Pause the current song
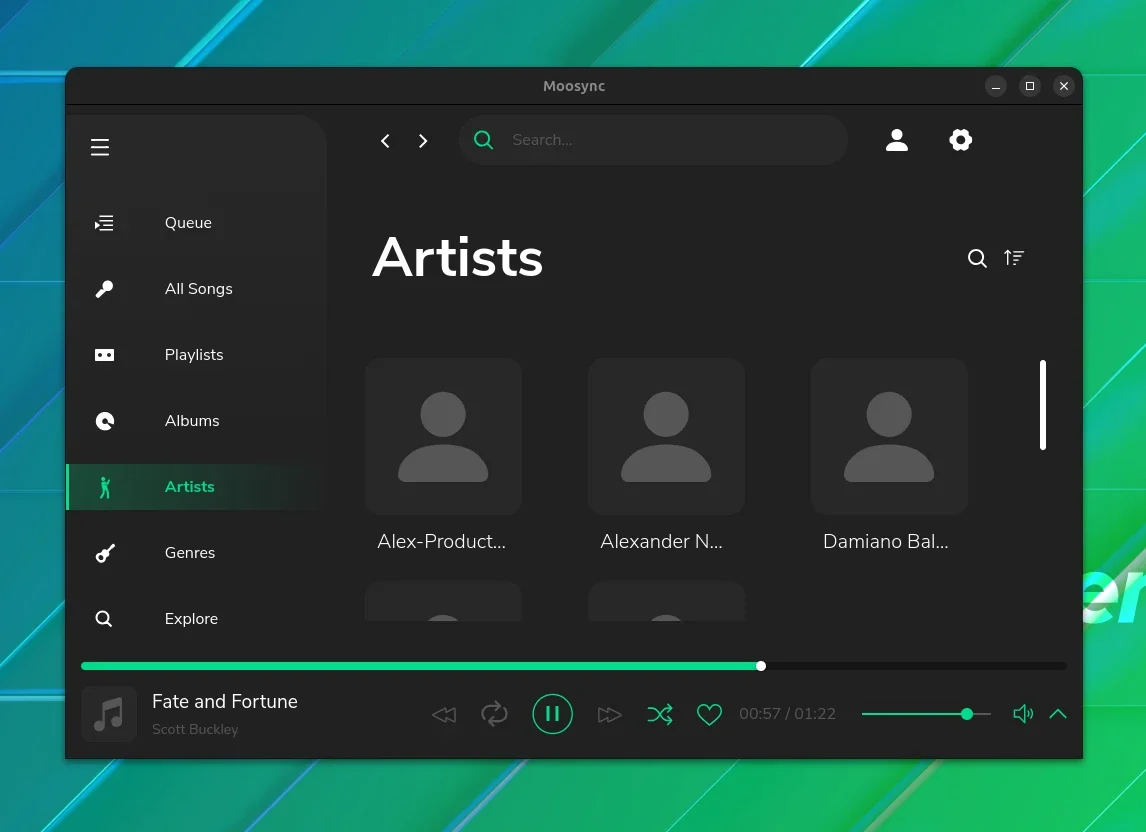Screen dimensions: 1146x832 point(553,714)
